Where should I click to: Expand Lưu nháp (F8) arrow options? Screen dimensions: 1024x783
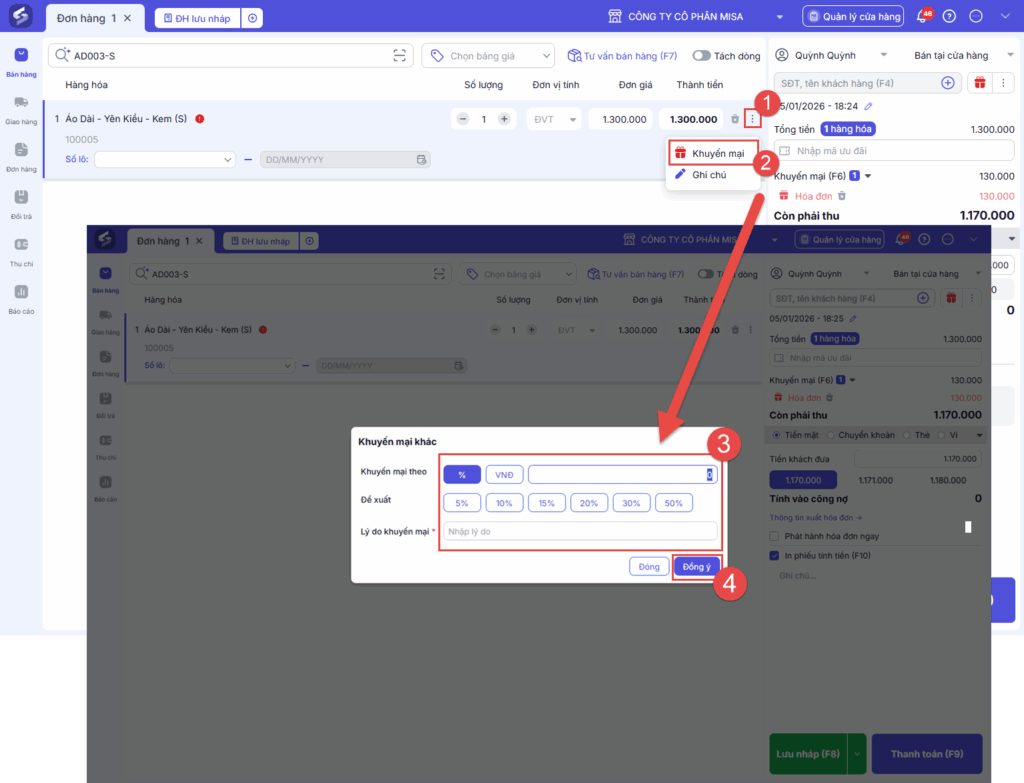(x=857, y=754)
